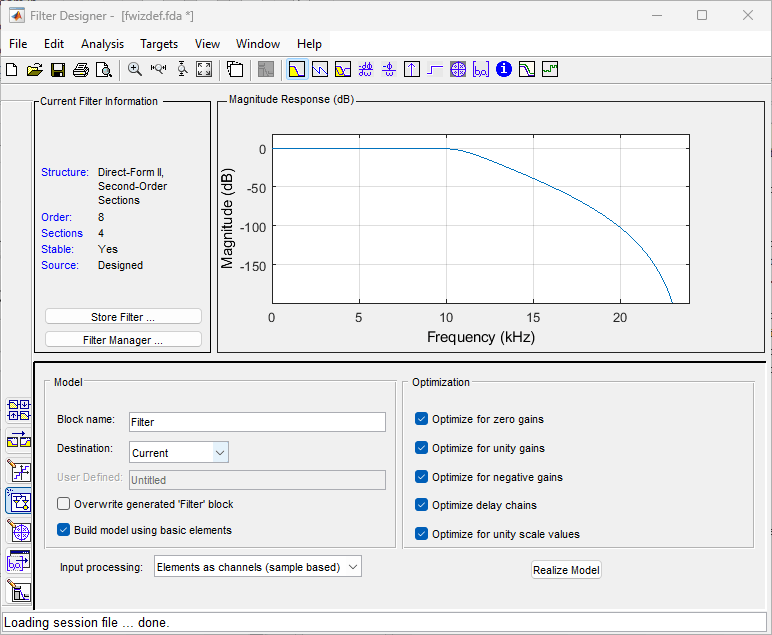Open the Filter Information view

[504, 70]
